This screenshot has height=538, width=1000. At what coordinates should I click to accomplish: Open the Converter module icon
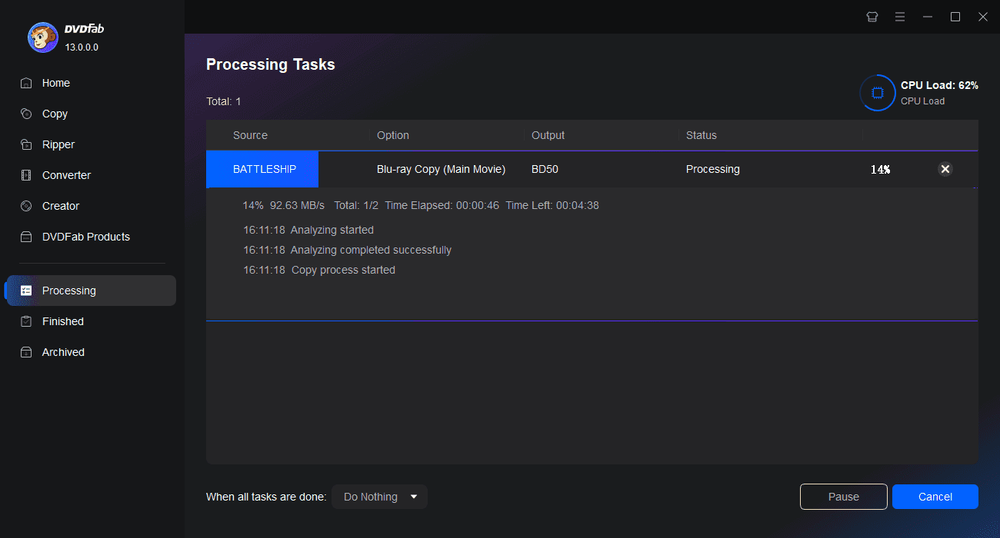(x=26, y=175)
